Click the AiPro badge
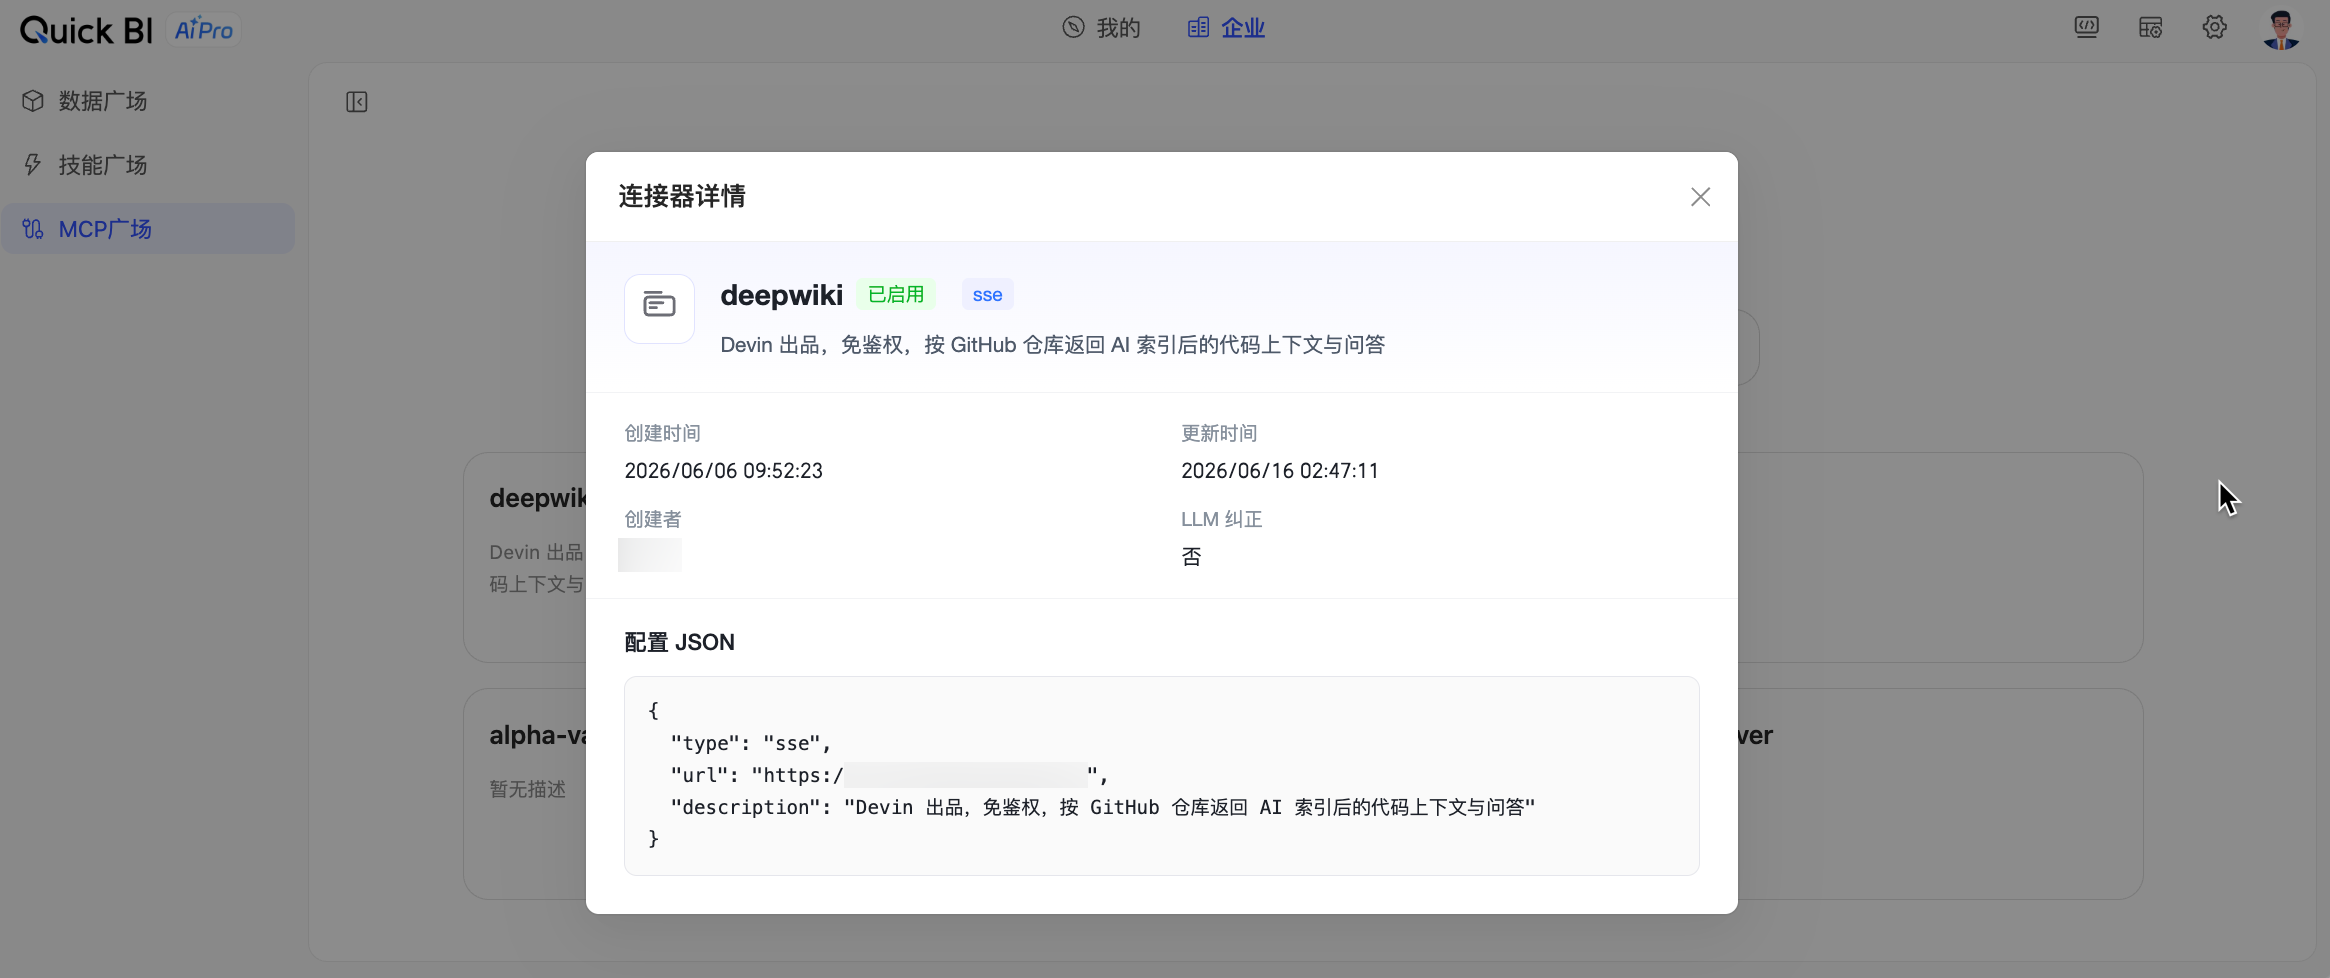2330x978 pixels. (203, 30)
